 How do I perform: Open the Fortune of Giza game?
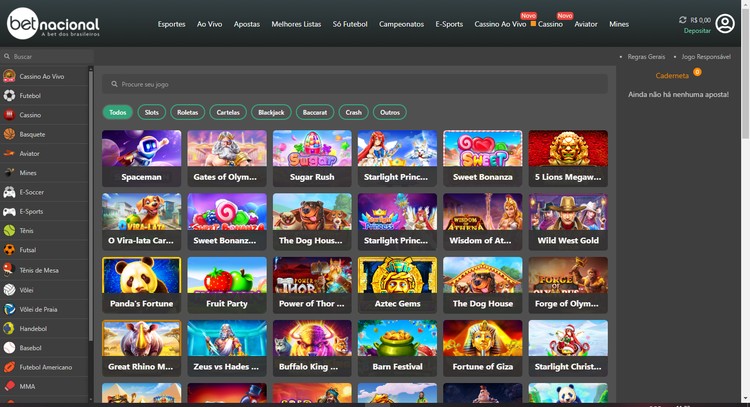coord(483,348)
